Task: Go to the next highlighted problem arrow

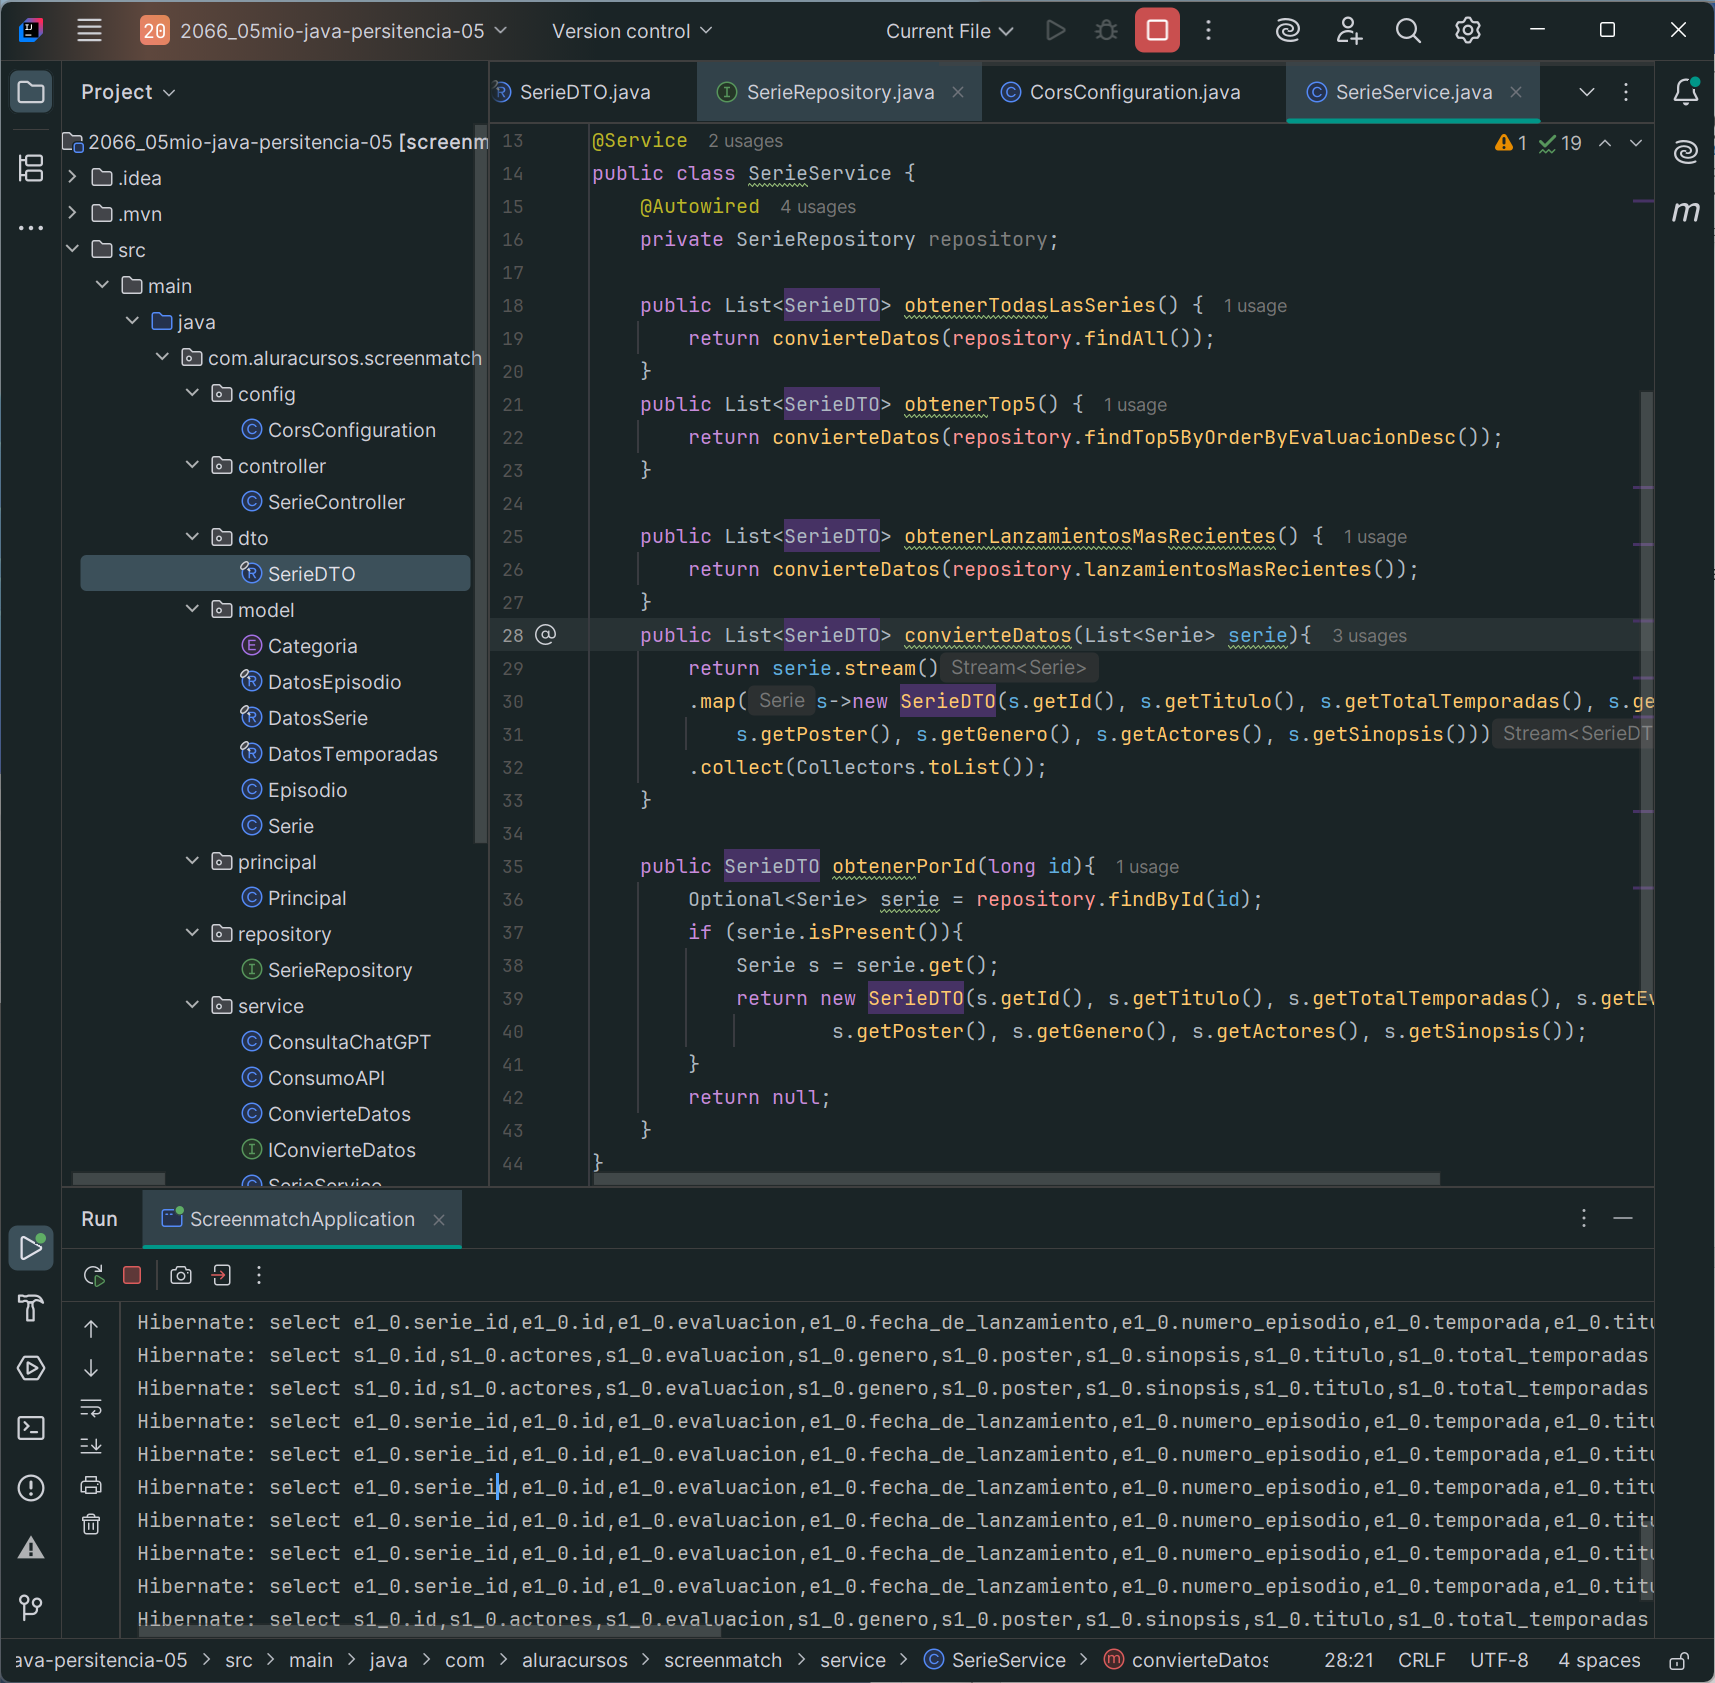Action: click(x=1636, y=143)
